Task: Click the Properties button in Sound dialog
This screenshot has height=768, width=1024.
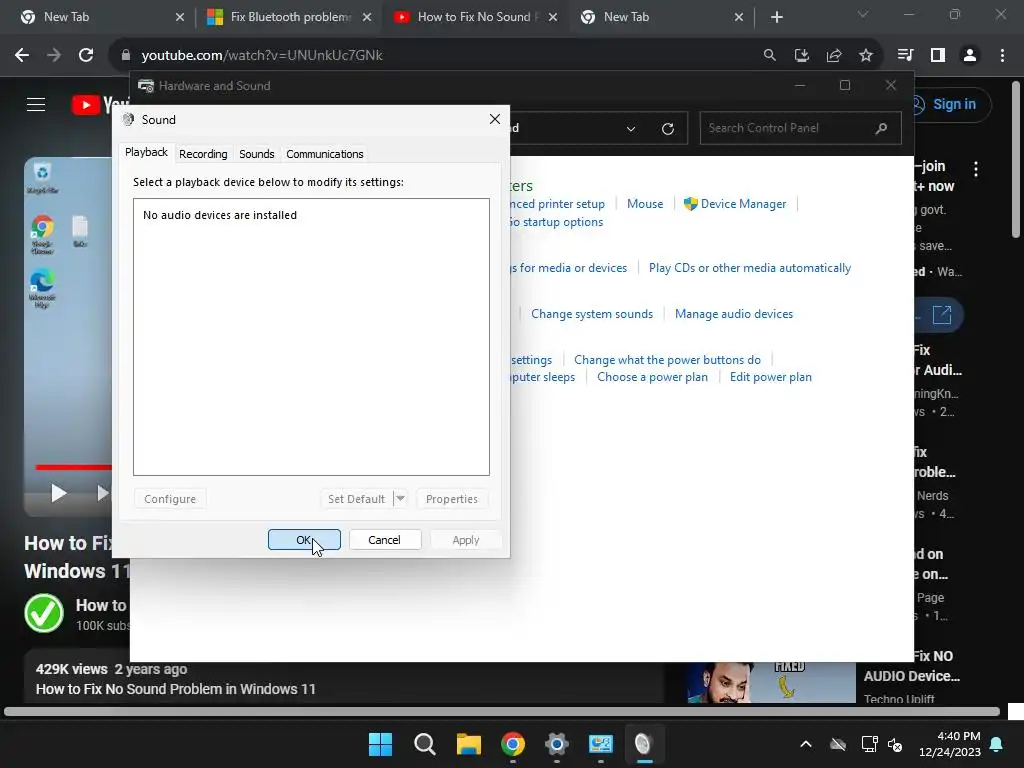Action: tap(452, 499)
